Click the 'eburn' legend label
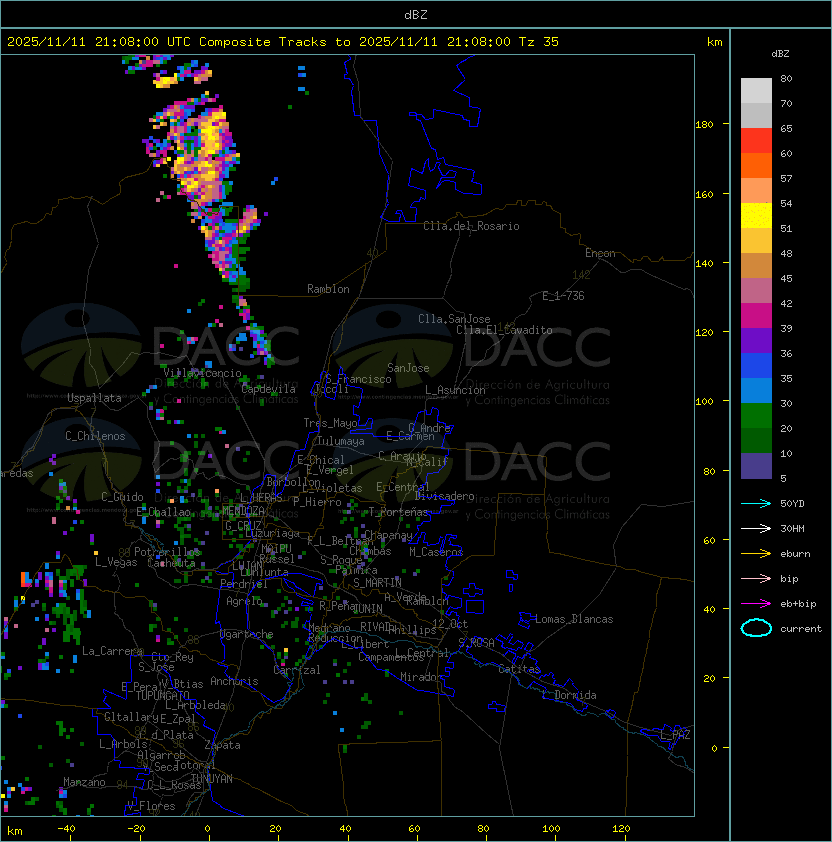Image resolution: width=832 pixels, height=842 pixels. pos(795,554)
